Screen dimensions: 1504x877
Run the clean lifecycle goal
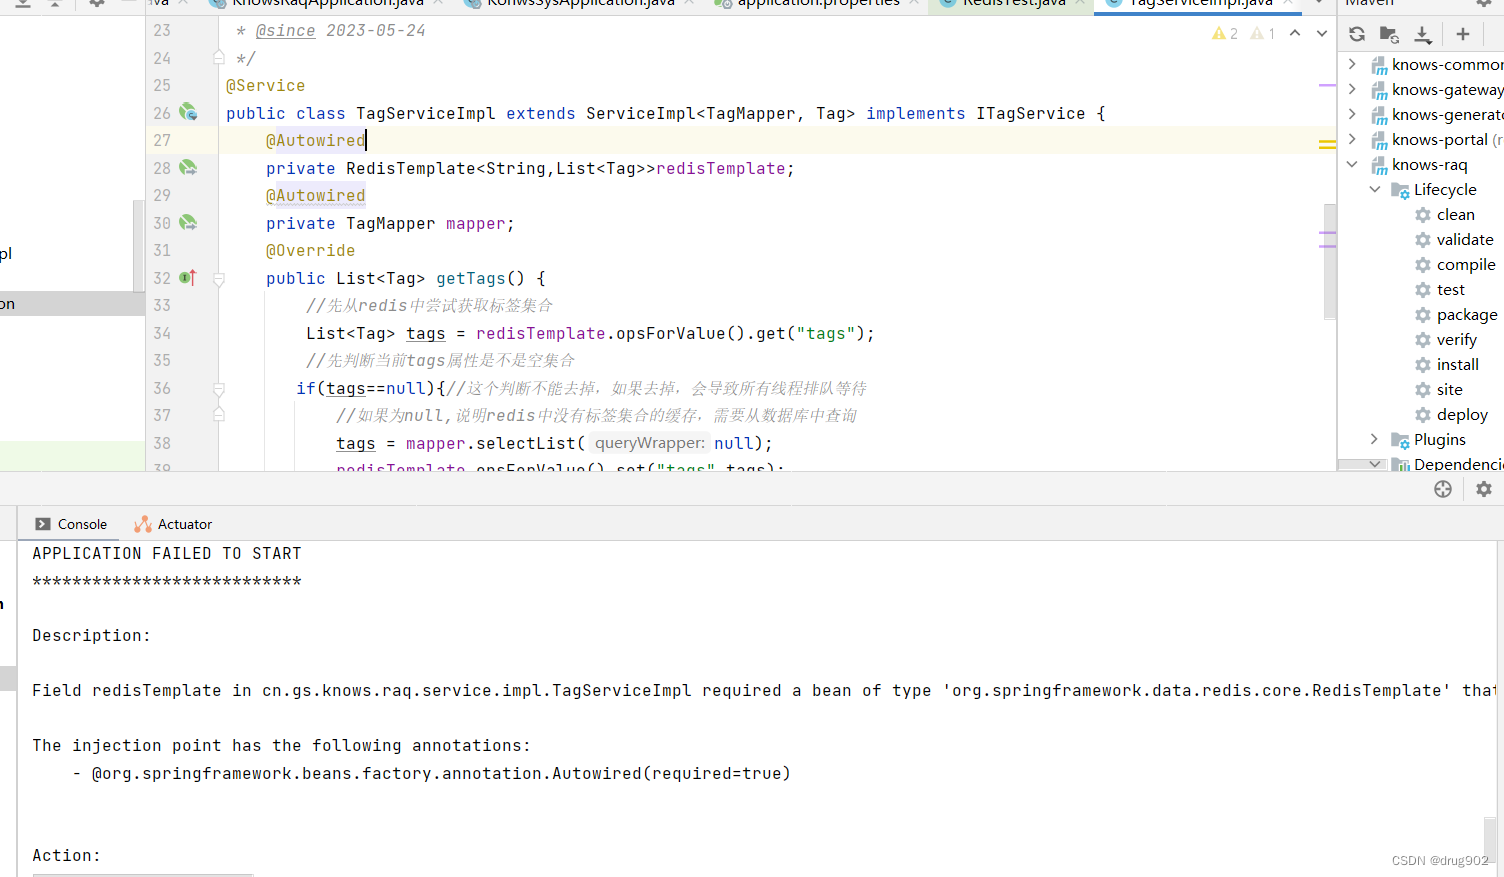(x=1456, y=214)
